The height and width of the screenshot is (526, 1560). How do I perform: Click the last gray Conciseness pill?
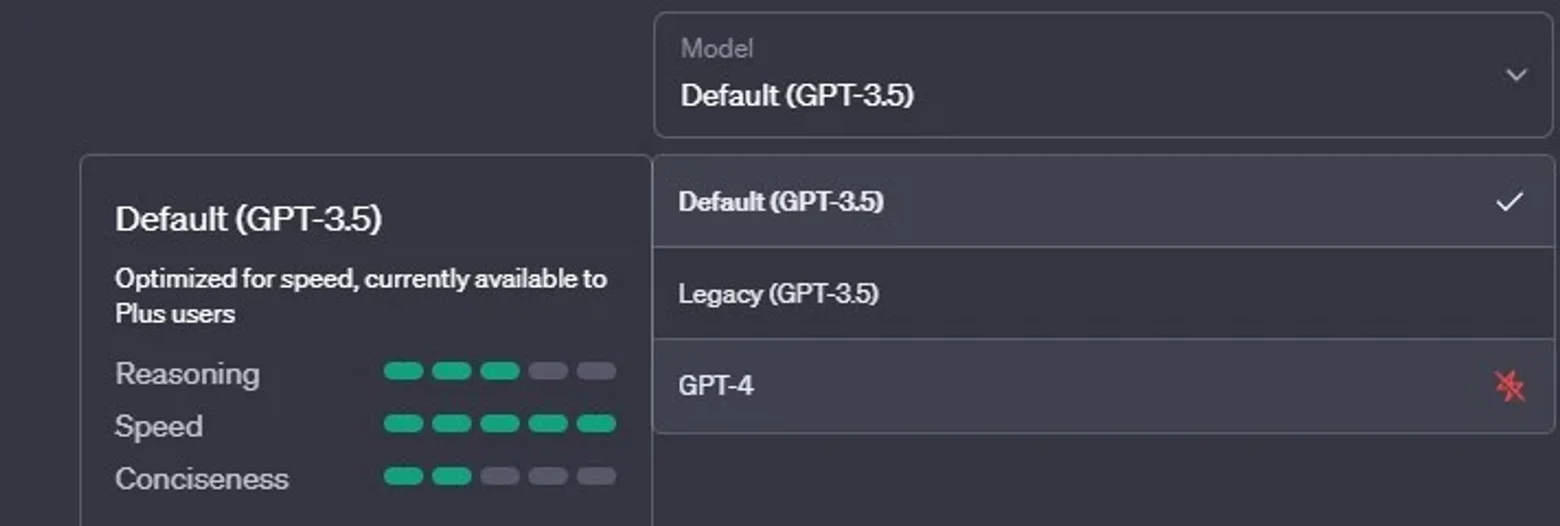597,476
